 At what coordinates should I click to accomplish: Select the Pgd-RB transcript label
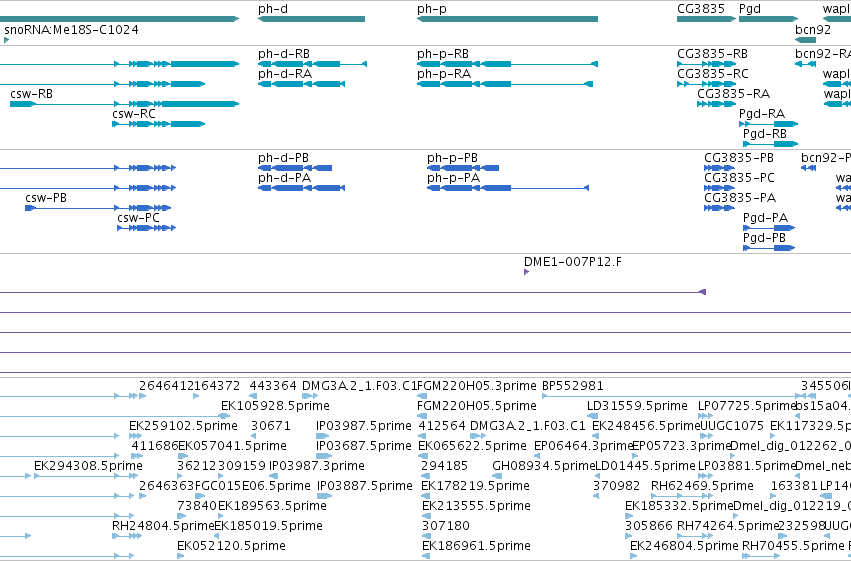coord(765,134)
